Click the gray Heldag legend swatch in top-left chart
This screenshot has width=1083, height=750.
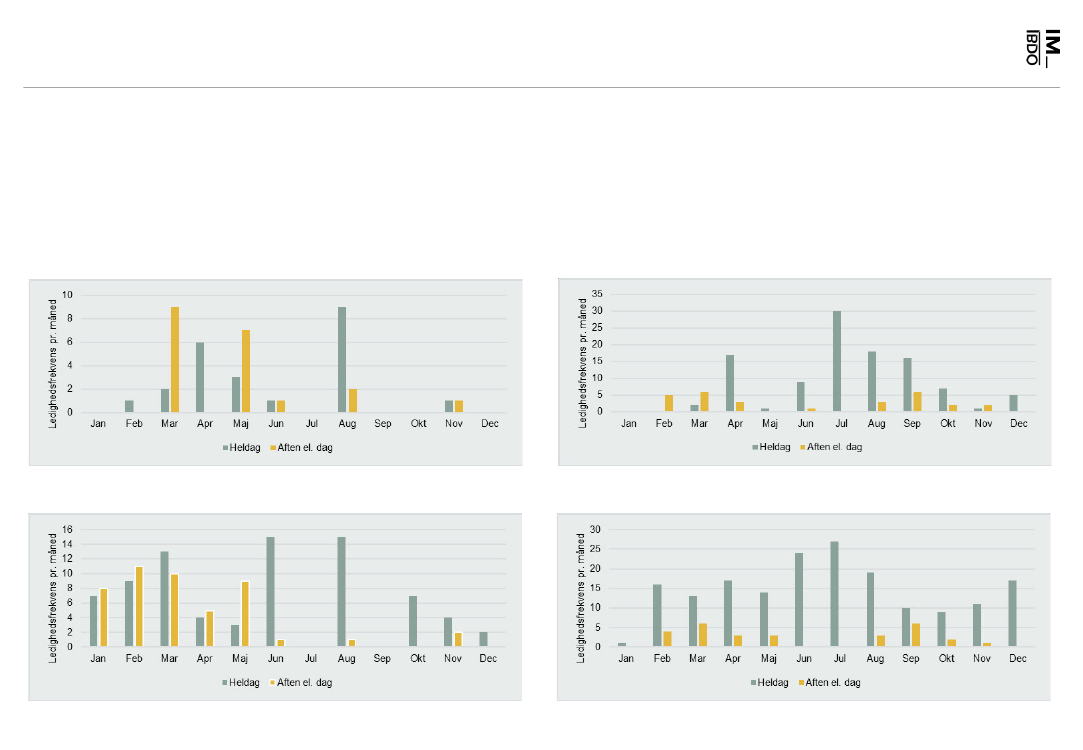[225, 448]
